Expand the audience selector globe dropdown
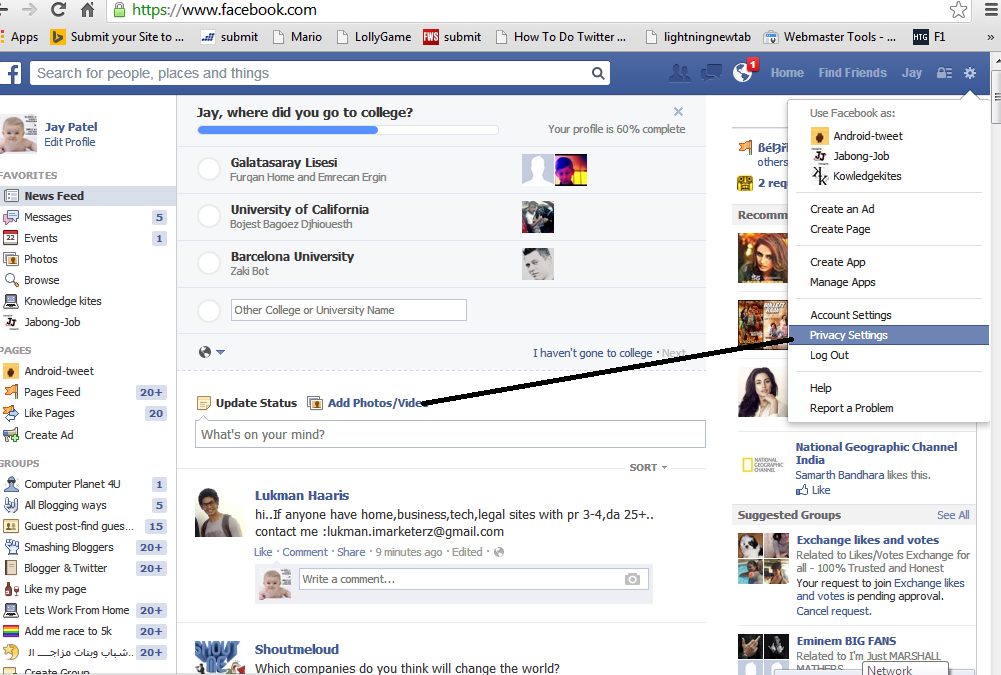The image size is (1001, 675). pos(208,351)
